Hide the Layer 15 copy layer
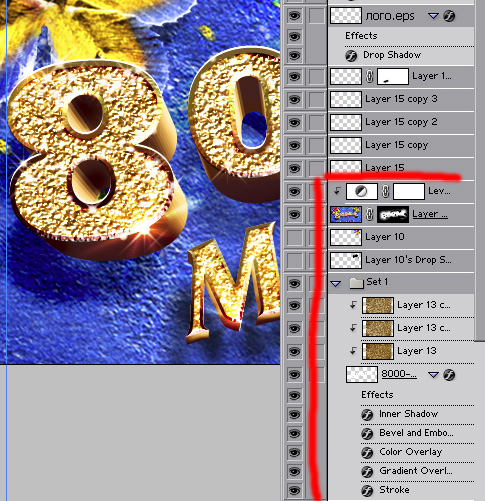 click(294, 145)
